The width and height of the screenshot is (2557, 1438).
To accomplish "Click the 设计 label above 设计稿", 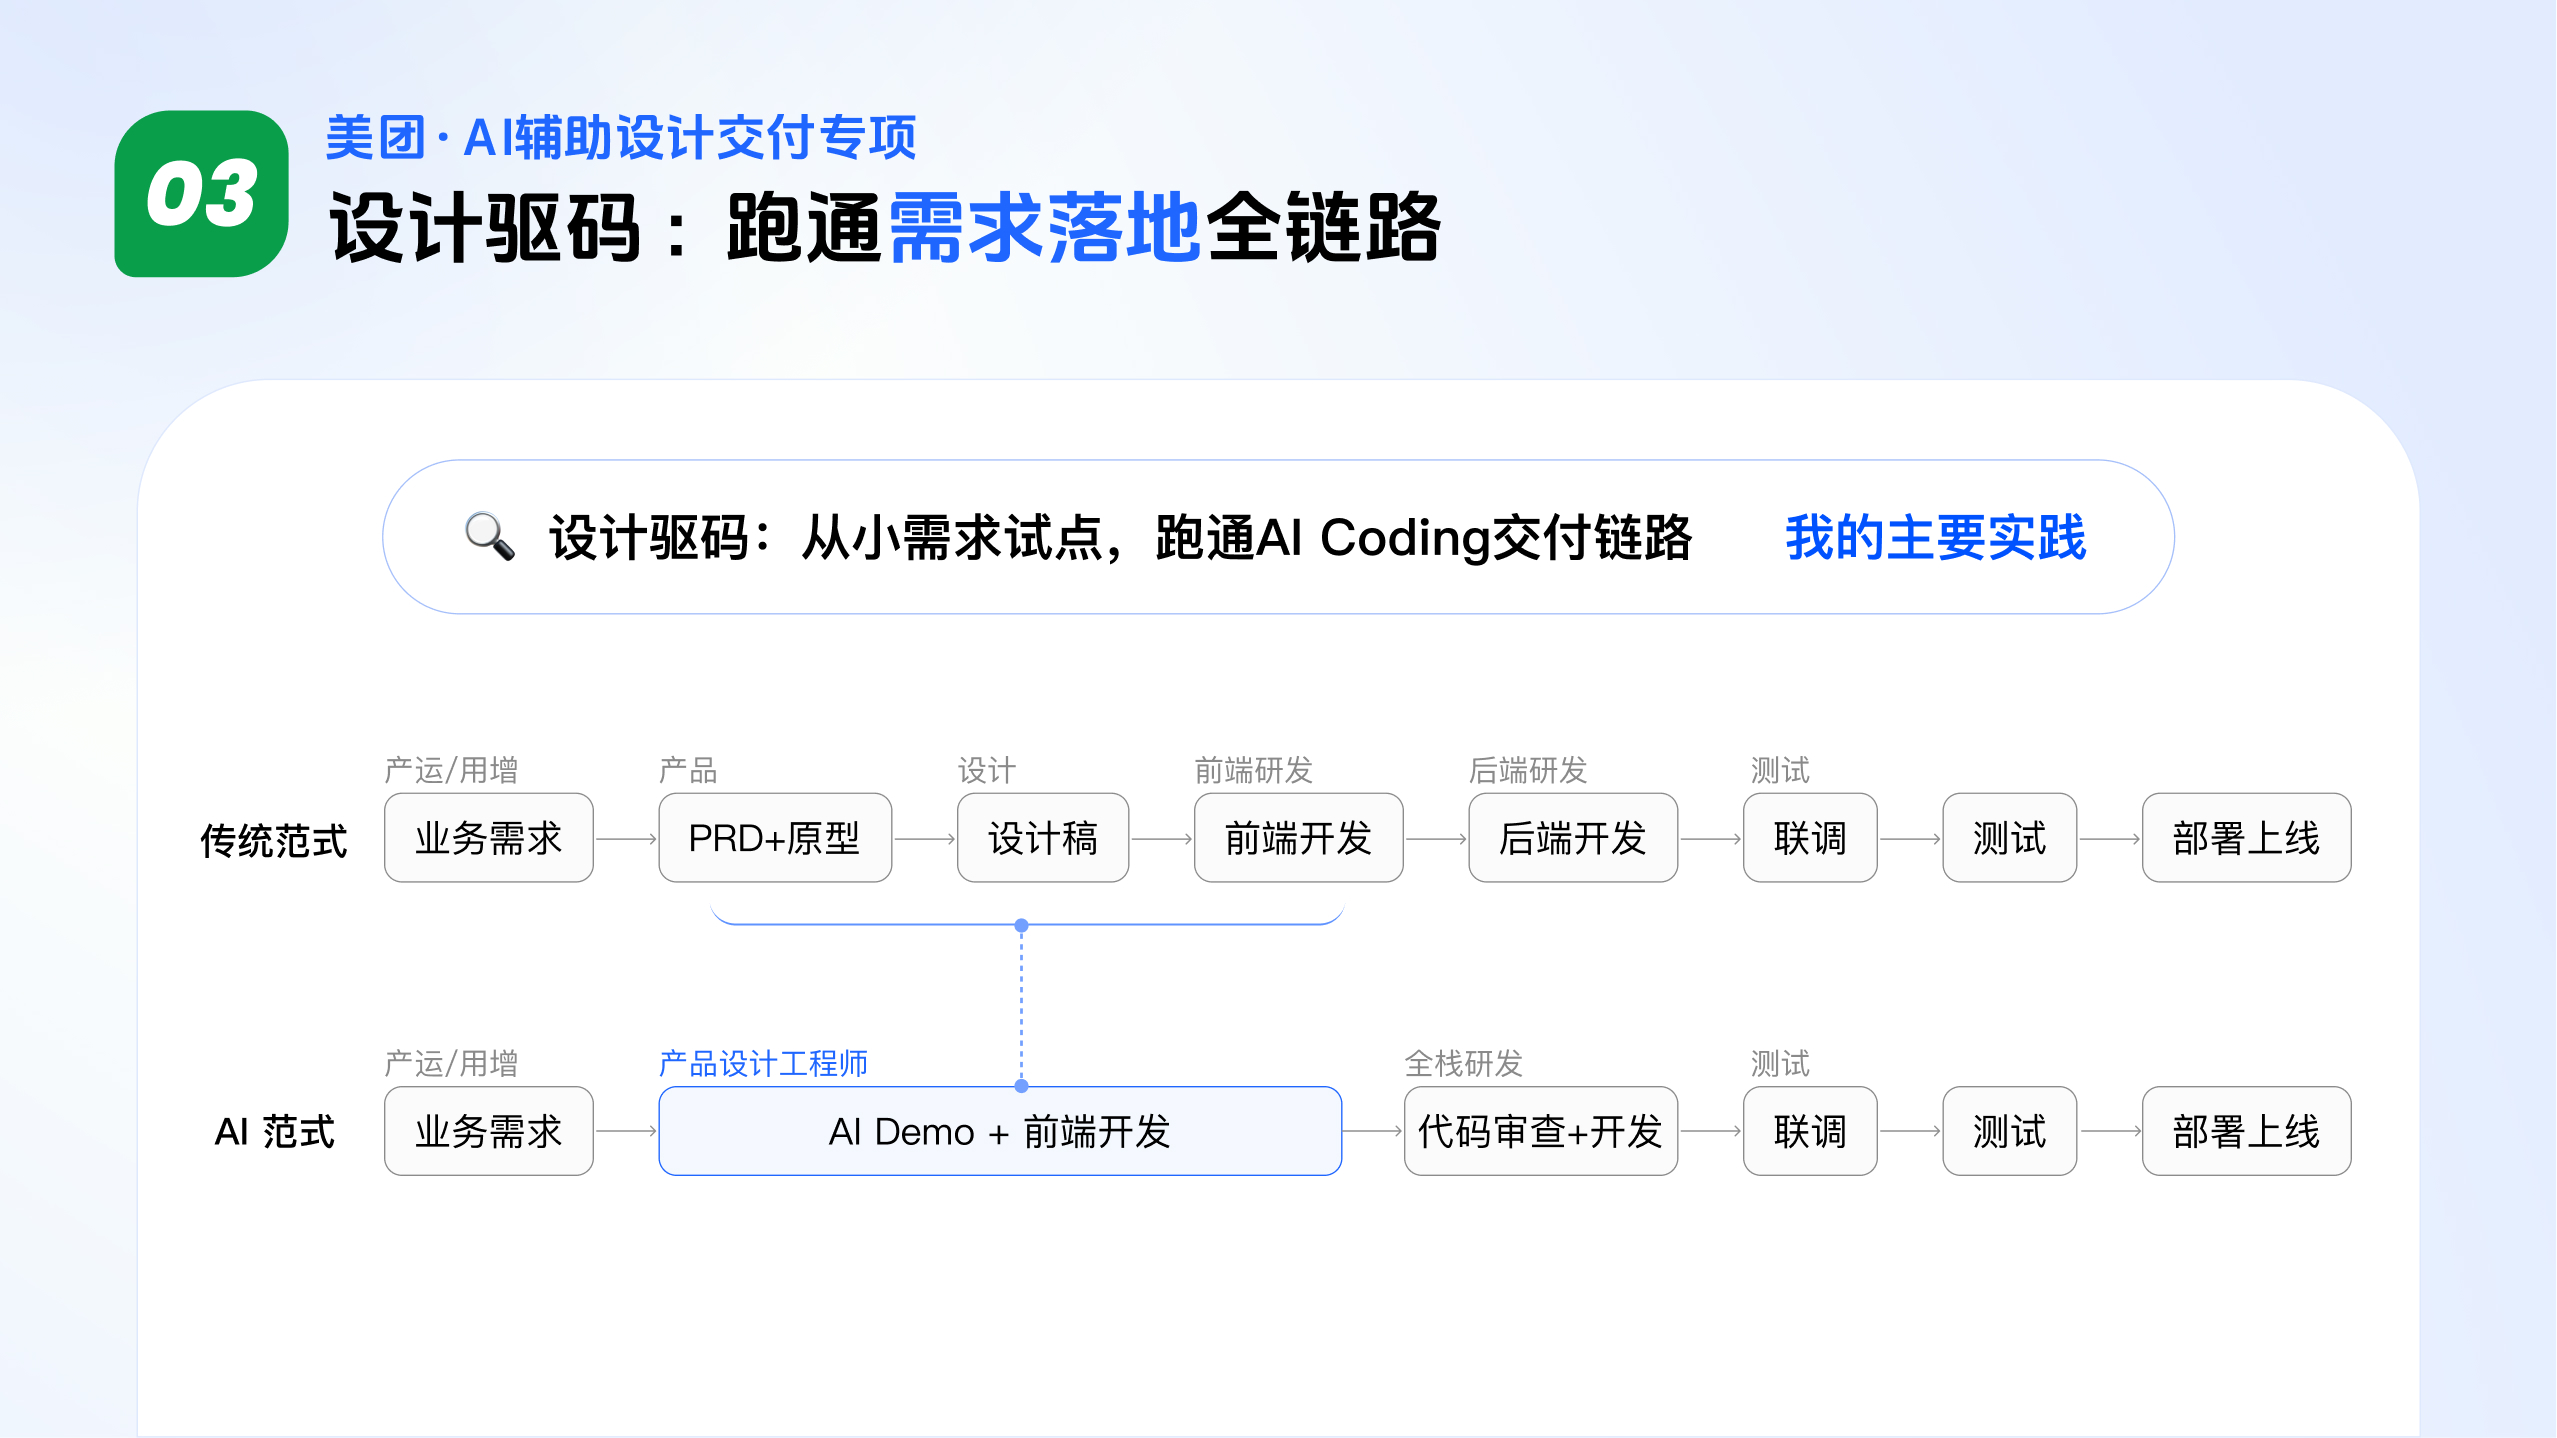I will click(x=987, y=770).
